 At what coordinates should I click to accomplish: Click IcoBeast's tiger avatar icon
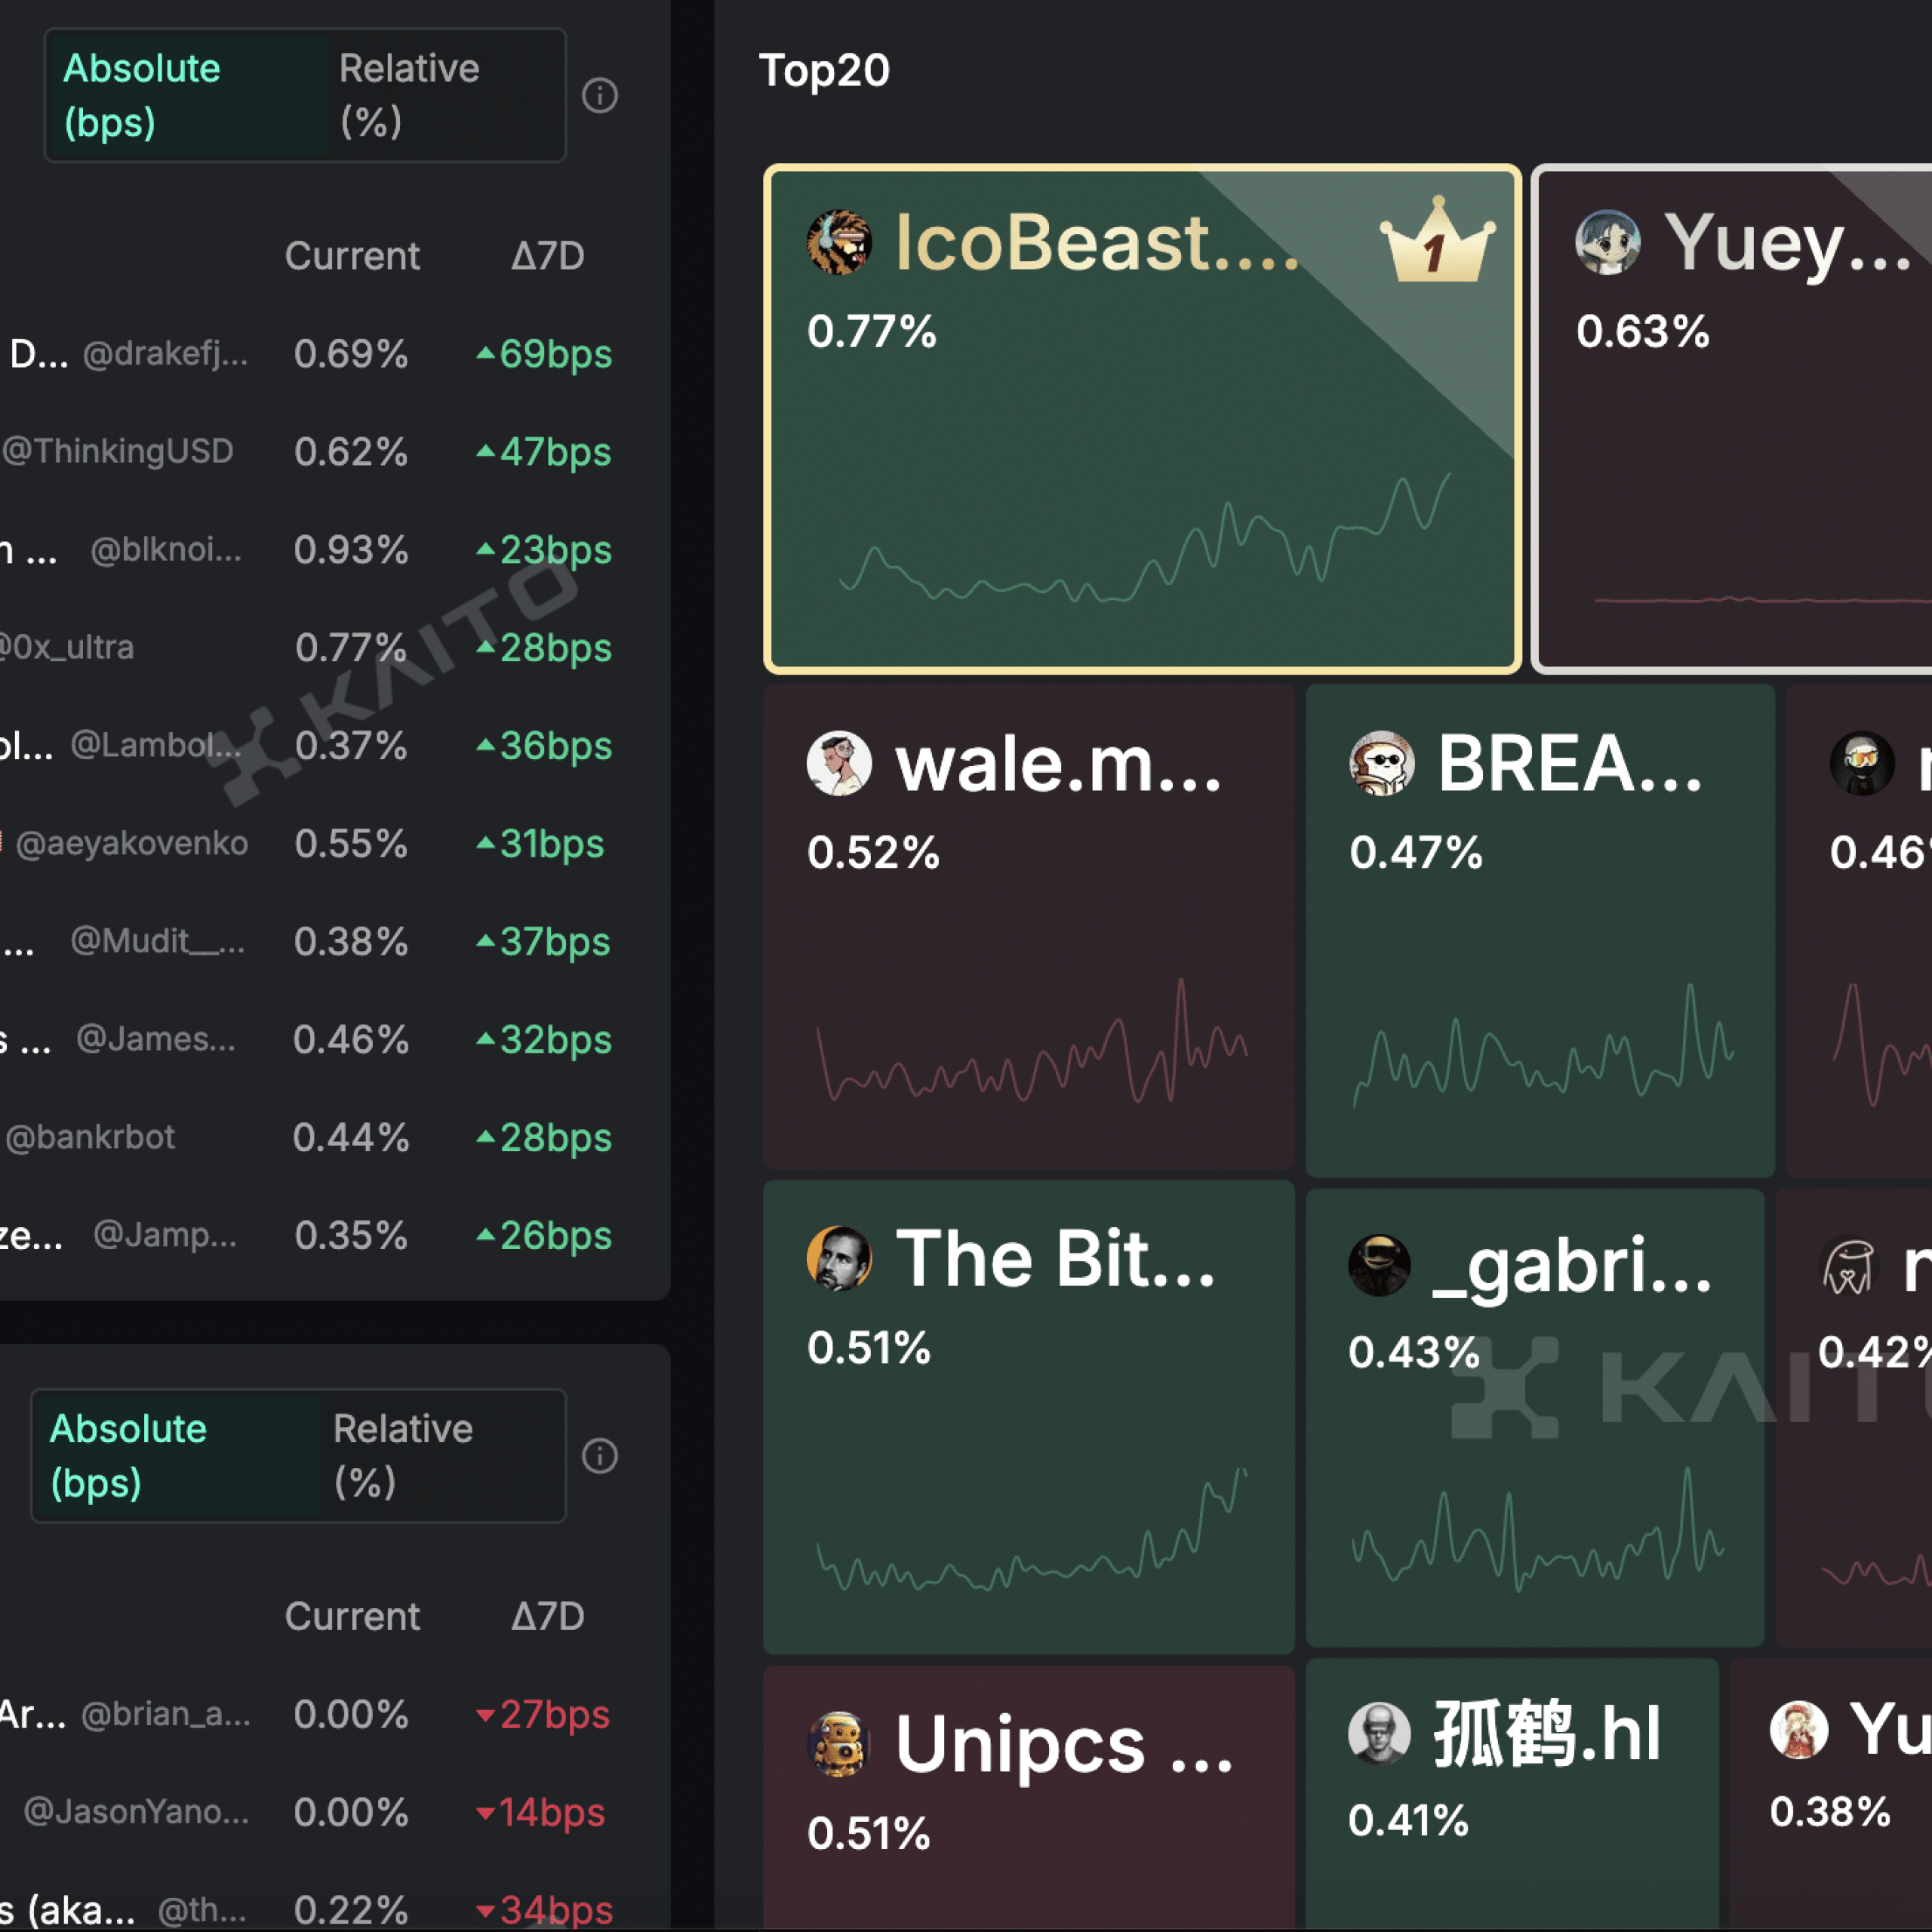click(839, 242)
